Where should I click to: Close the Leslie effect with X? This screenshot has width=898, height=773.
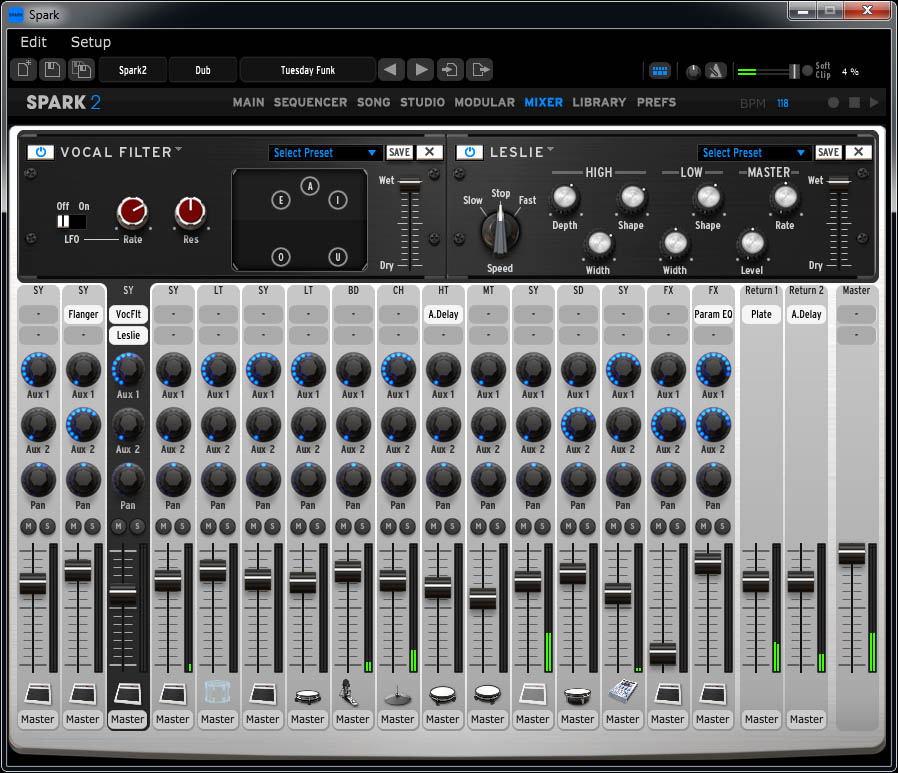(858, 152)
